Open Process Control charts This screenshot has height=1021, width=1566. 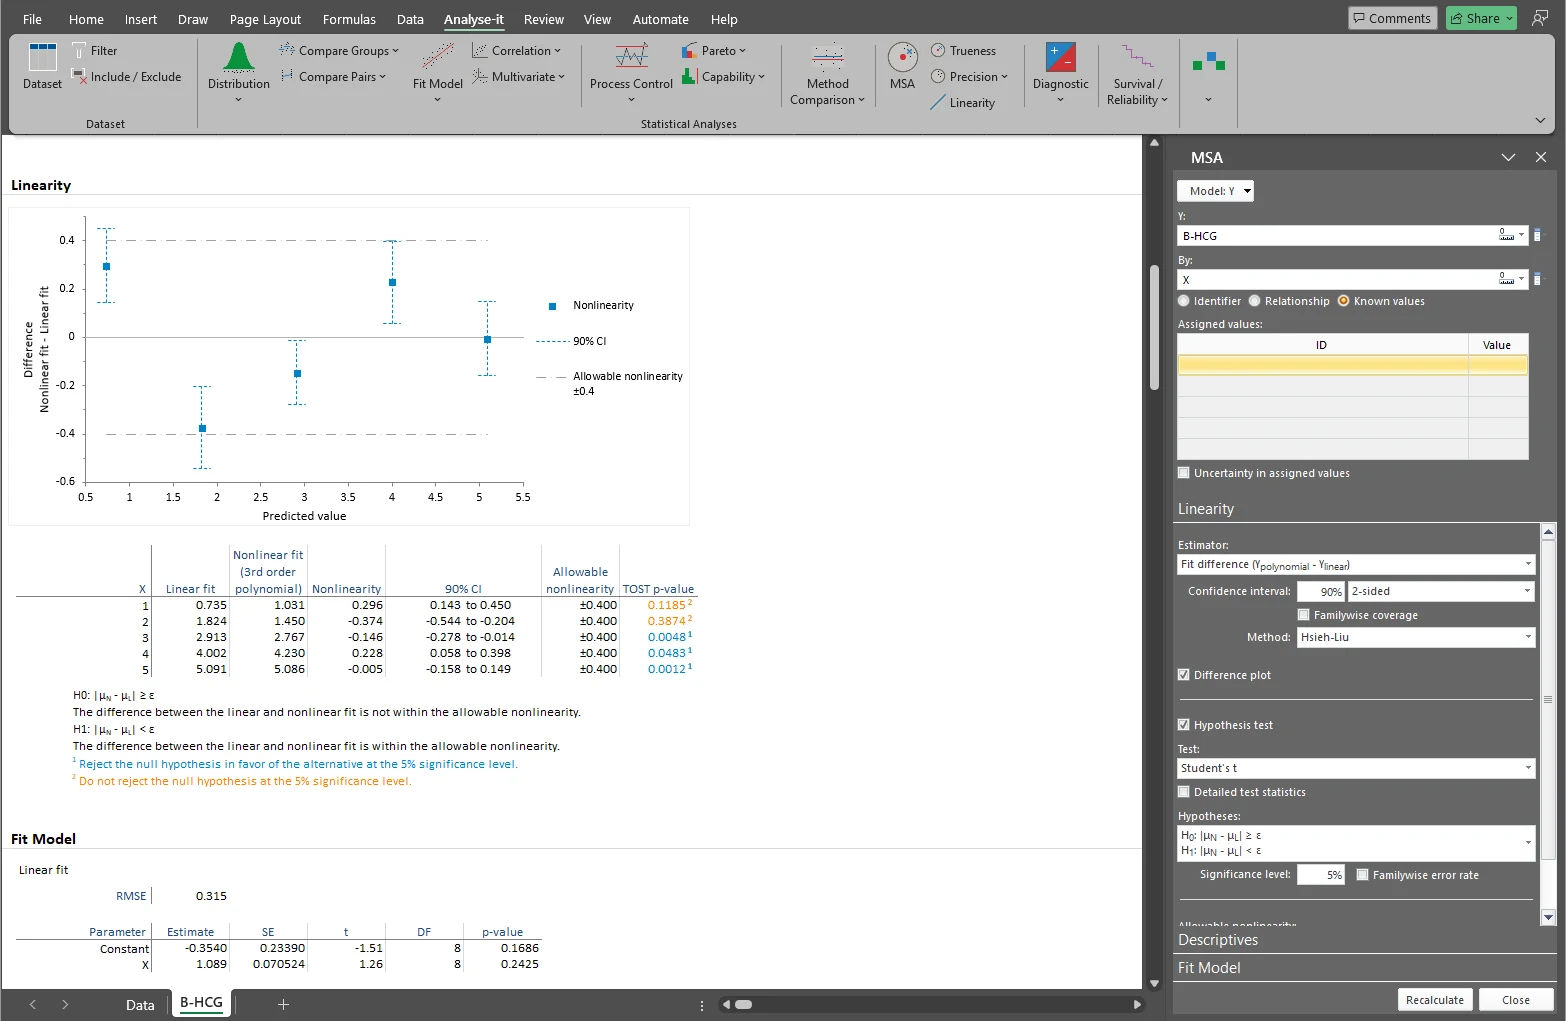631,72
